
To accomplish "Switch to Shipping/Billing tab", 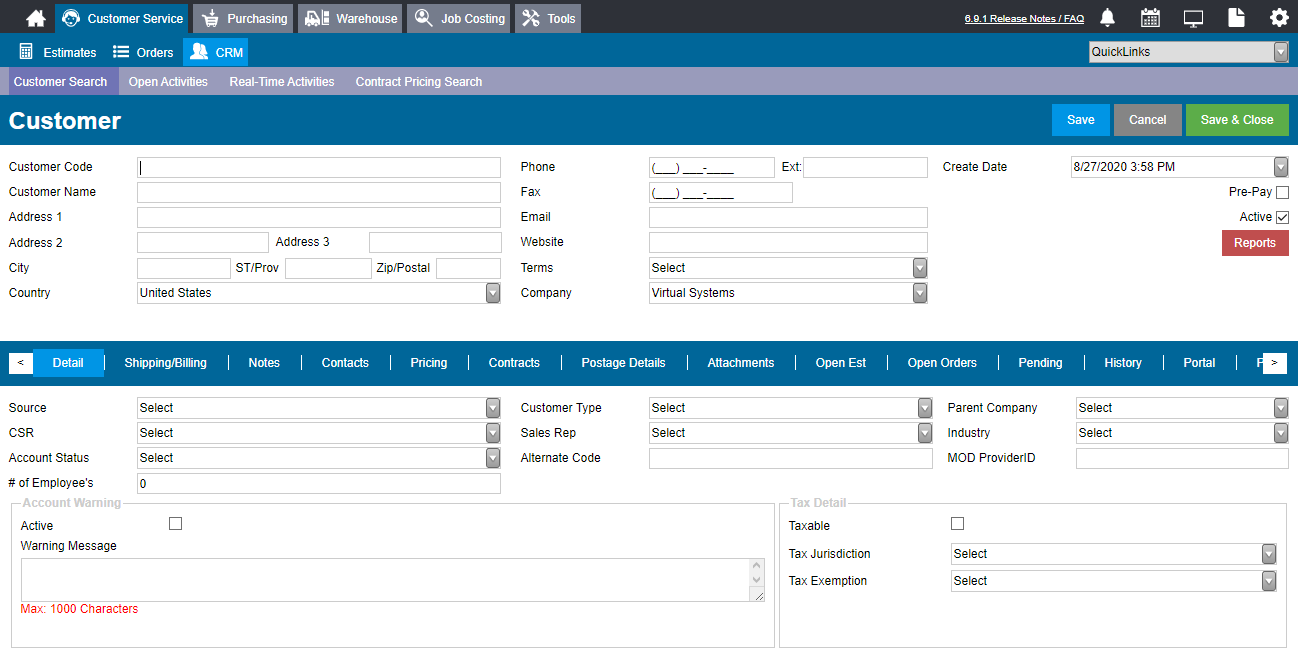I will pos(166,363).
